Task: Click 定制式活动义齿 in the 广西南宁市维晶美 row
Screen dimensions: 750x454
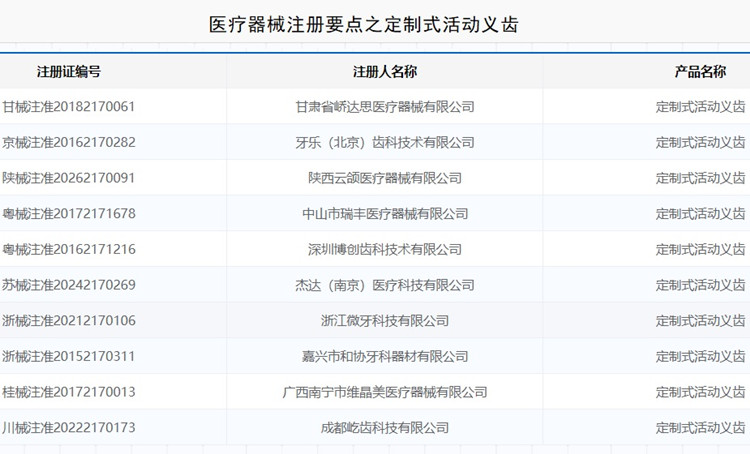Action: click(700, 392)
